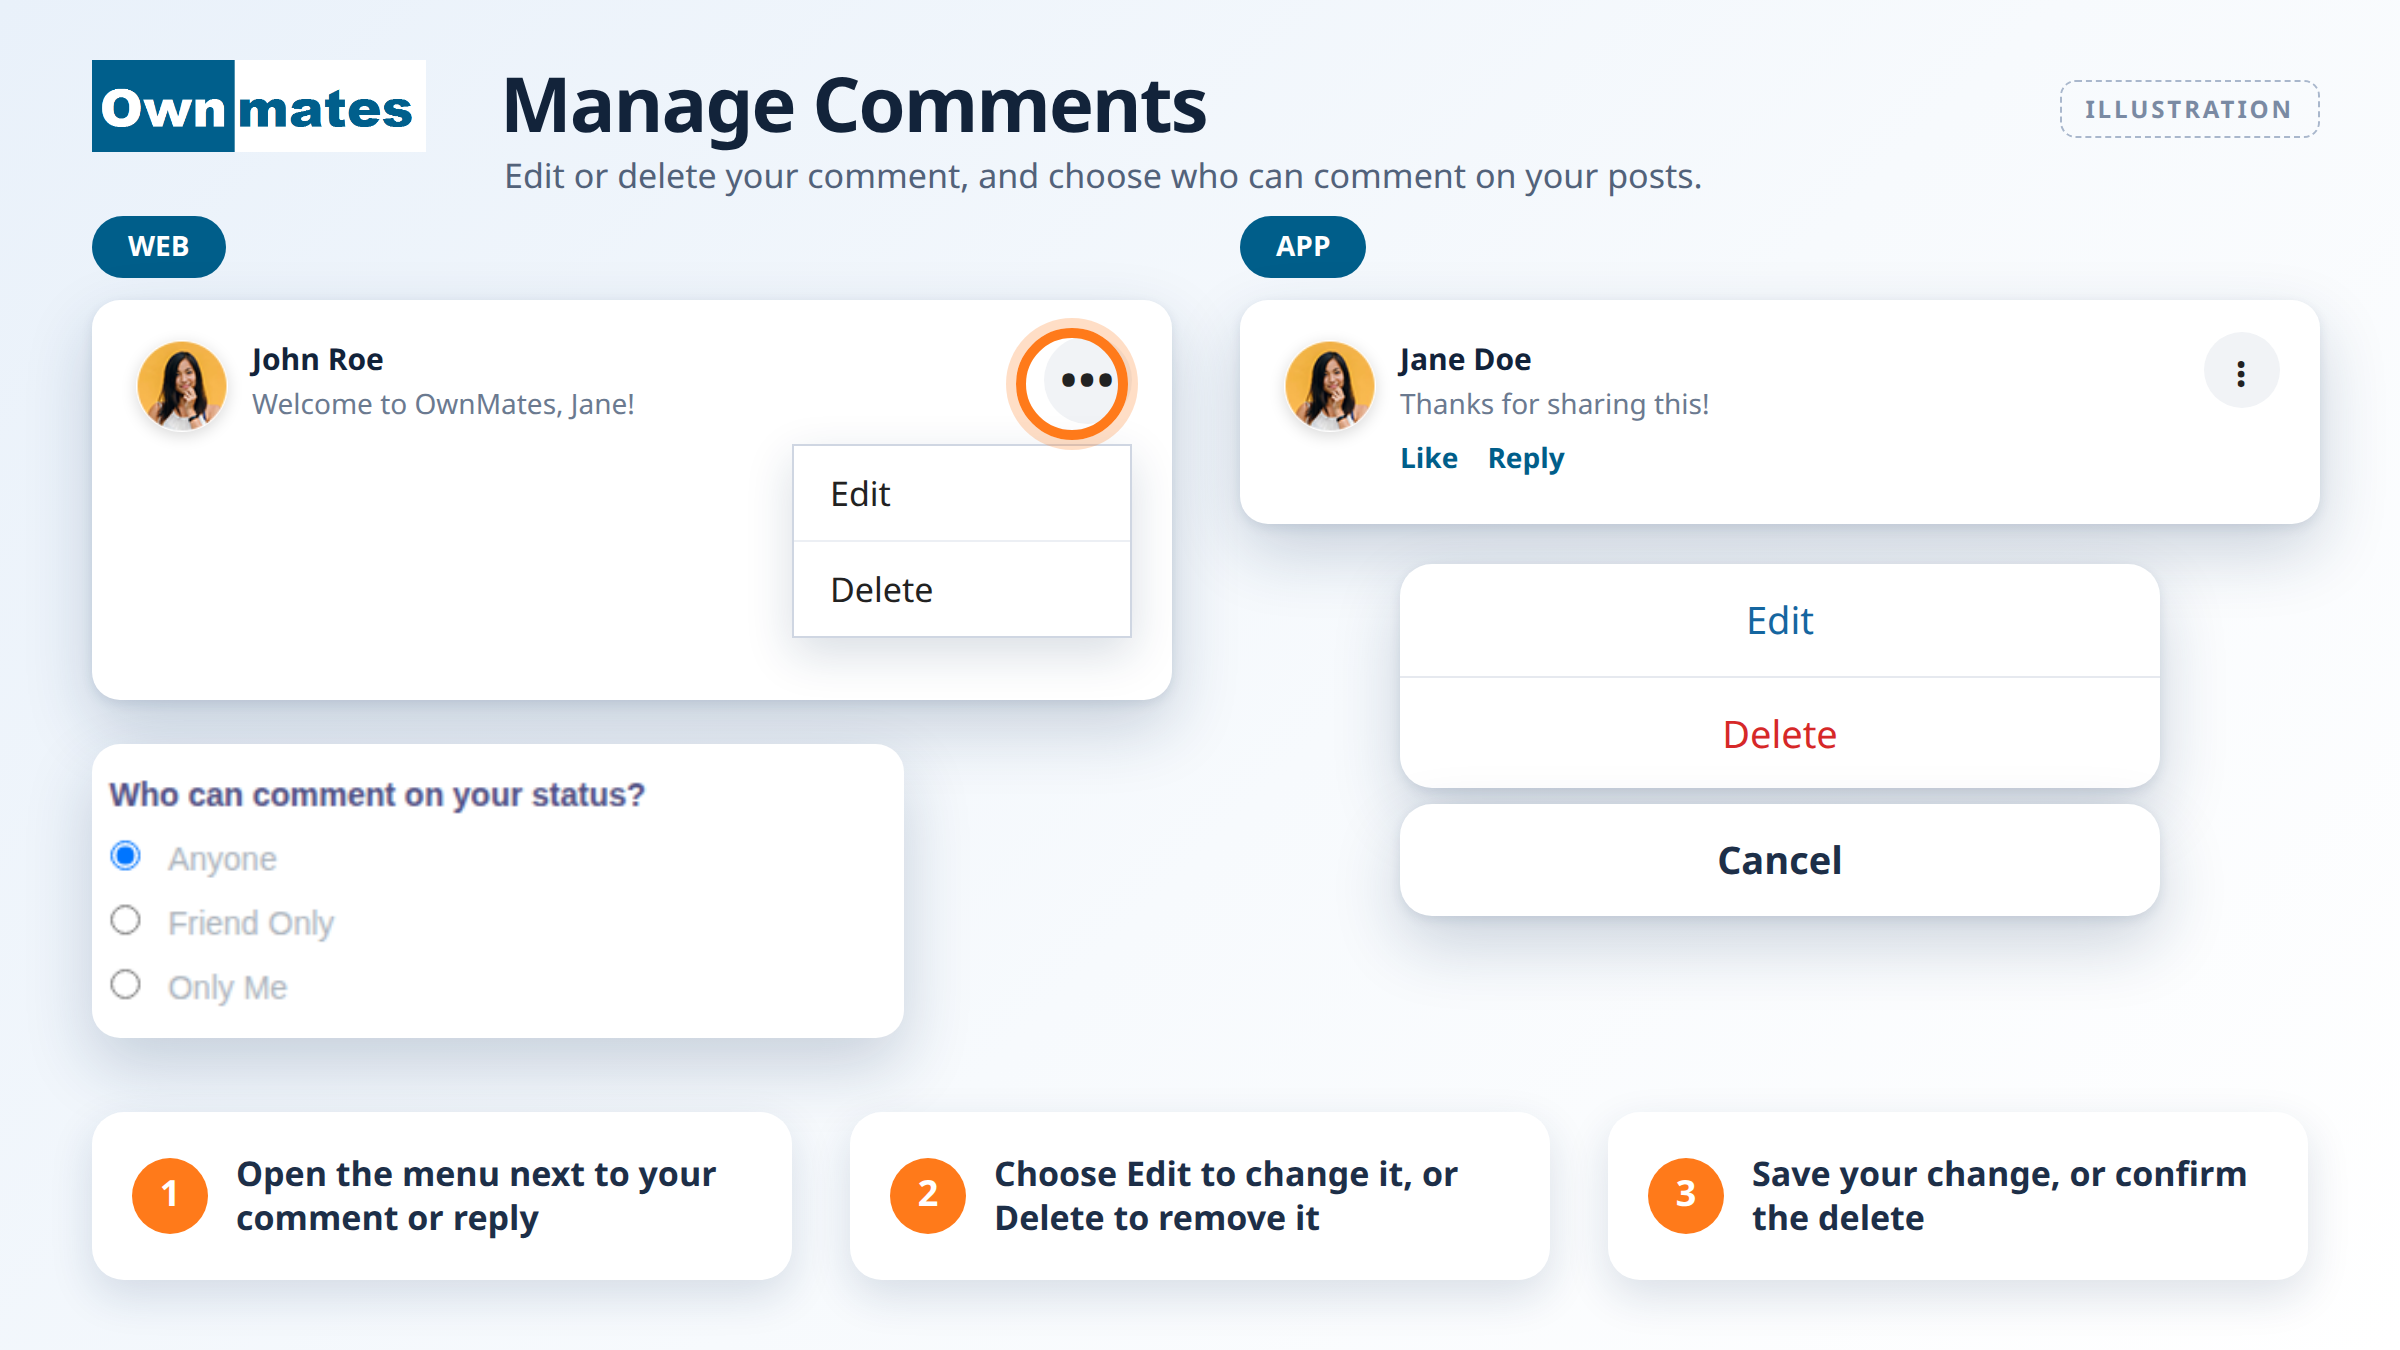Choose Edit in the web comment dropdown menu

pyautogui.click(x=962, y=494)
